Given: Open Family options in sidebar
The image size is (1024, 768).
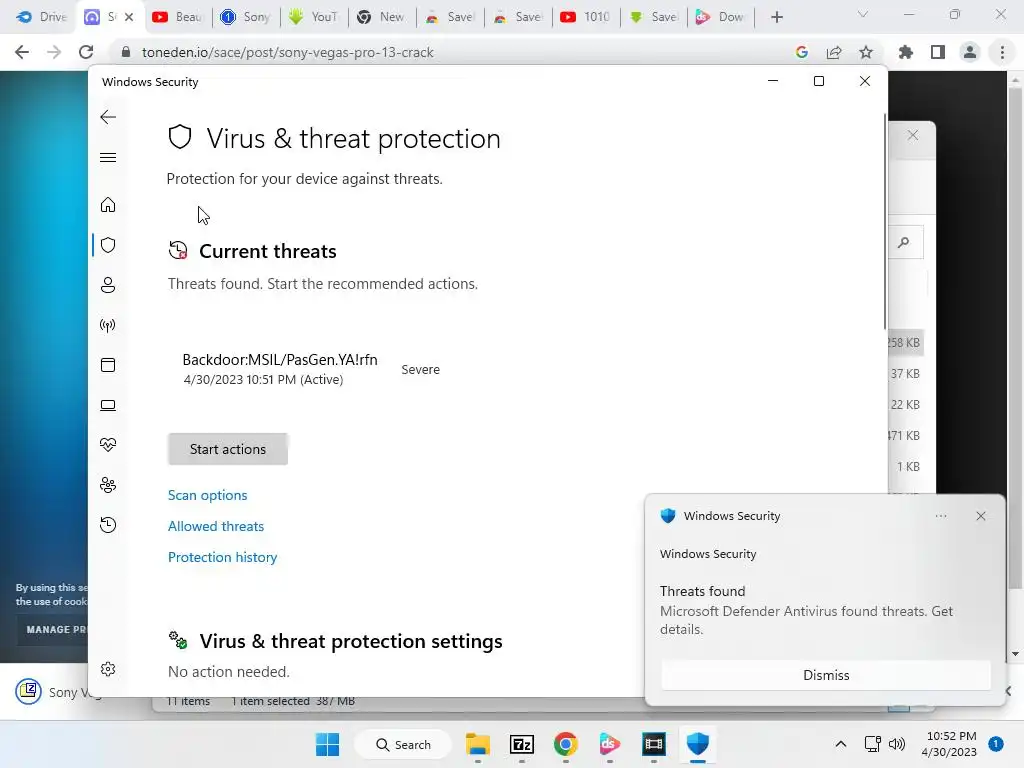Looking at the screenshot, I should click(x=108, y=485).
